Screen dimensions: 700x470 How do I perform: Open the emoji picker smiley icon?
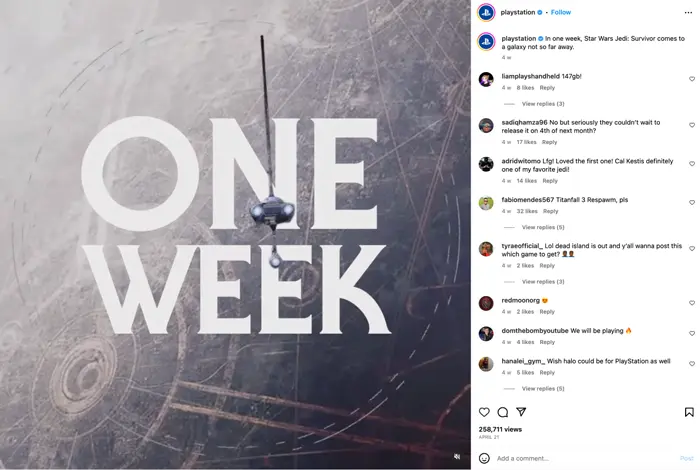(484, 458)
